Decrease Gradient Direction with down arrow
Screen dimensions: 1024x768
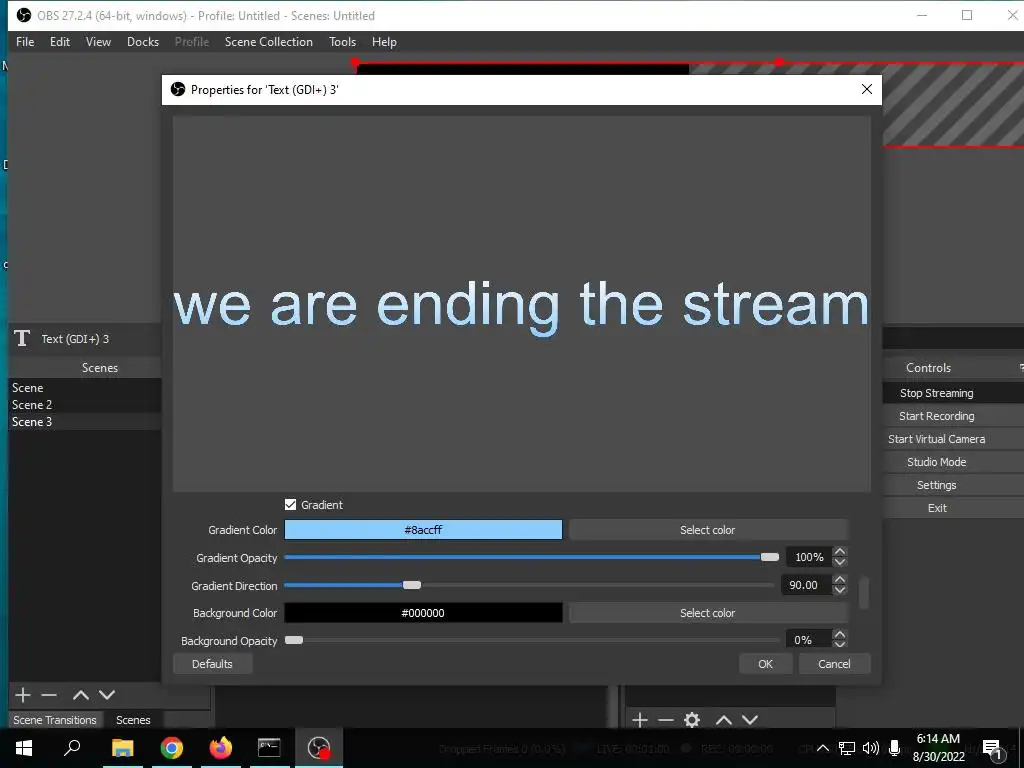tap(840, 590)
